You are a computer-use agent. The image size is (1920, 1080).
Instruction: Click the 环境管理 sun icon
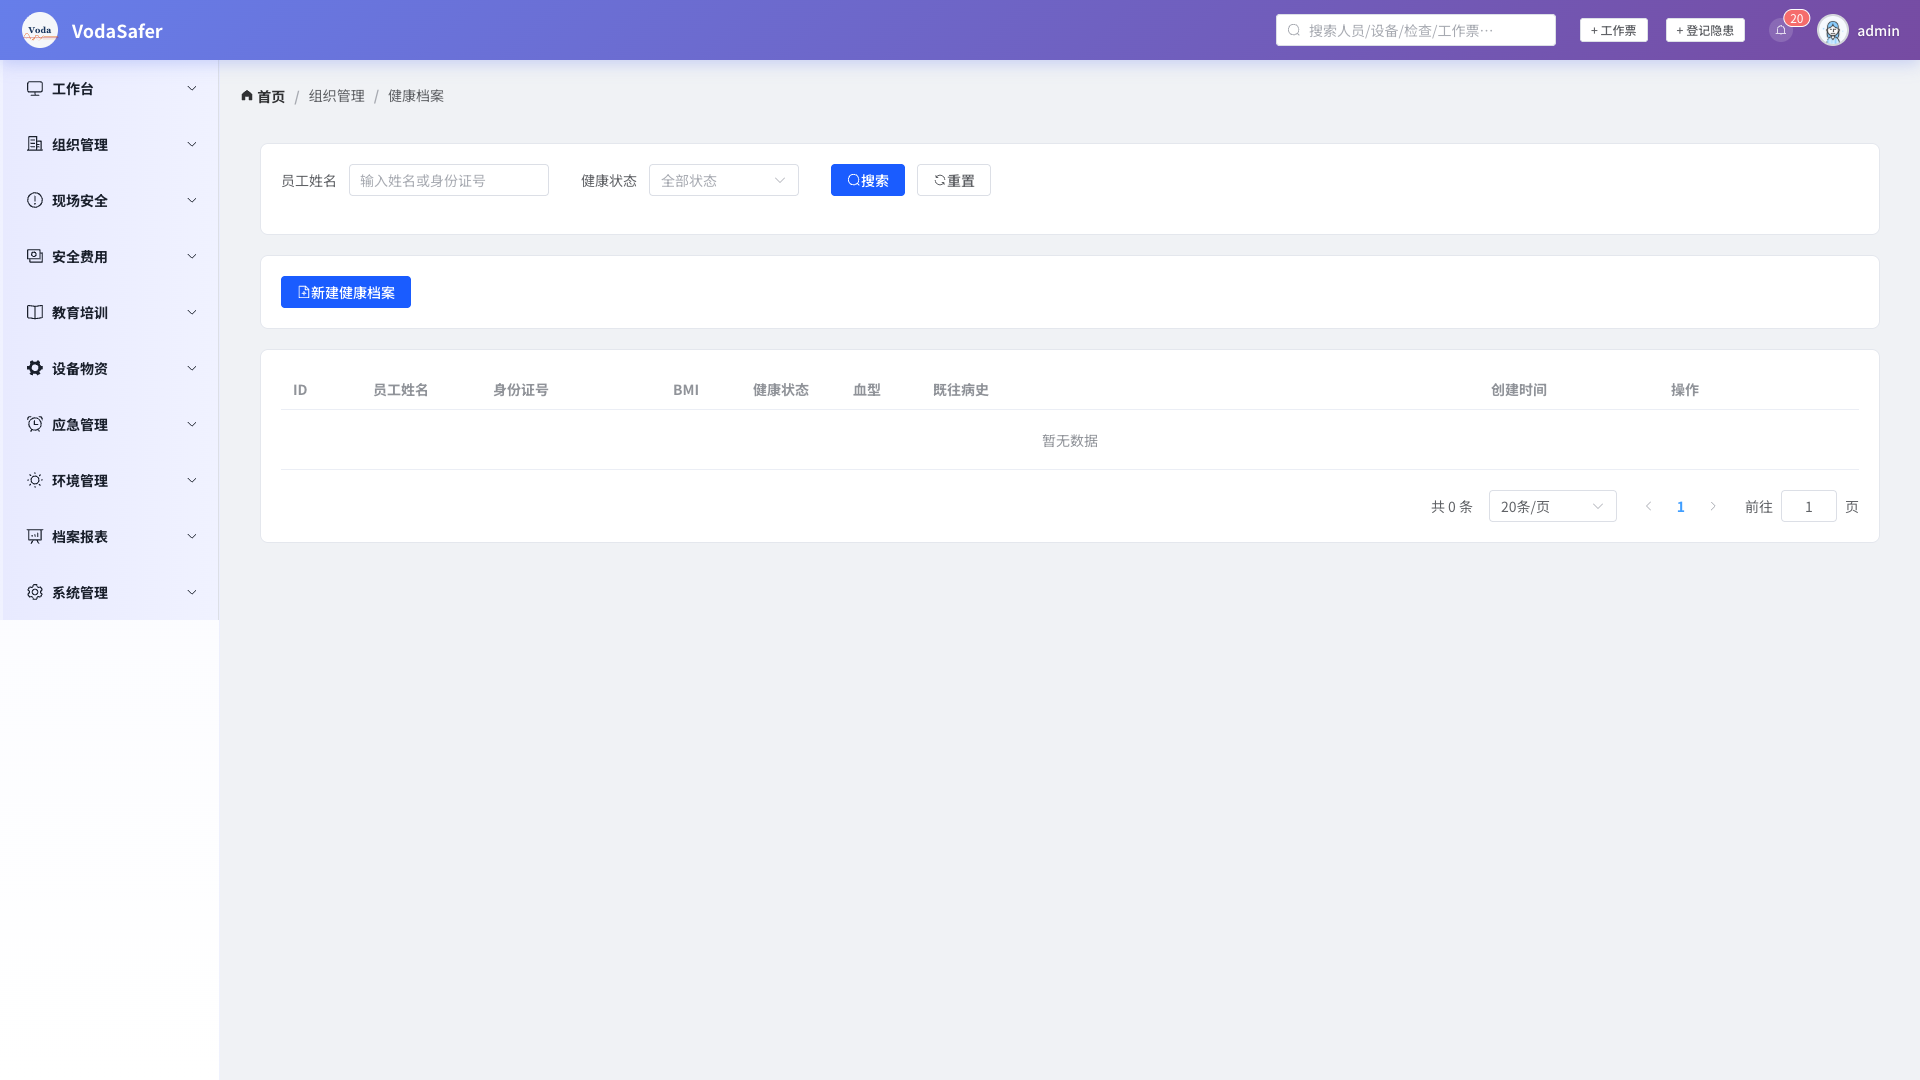point(35,480)
